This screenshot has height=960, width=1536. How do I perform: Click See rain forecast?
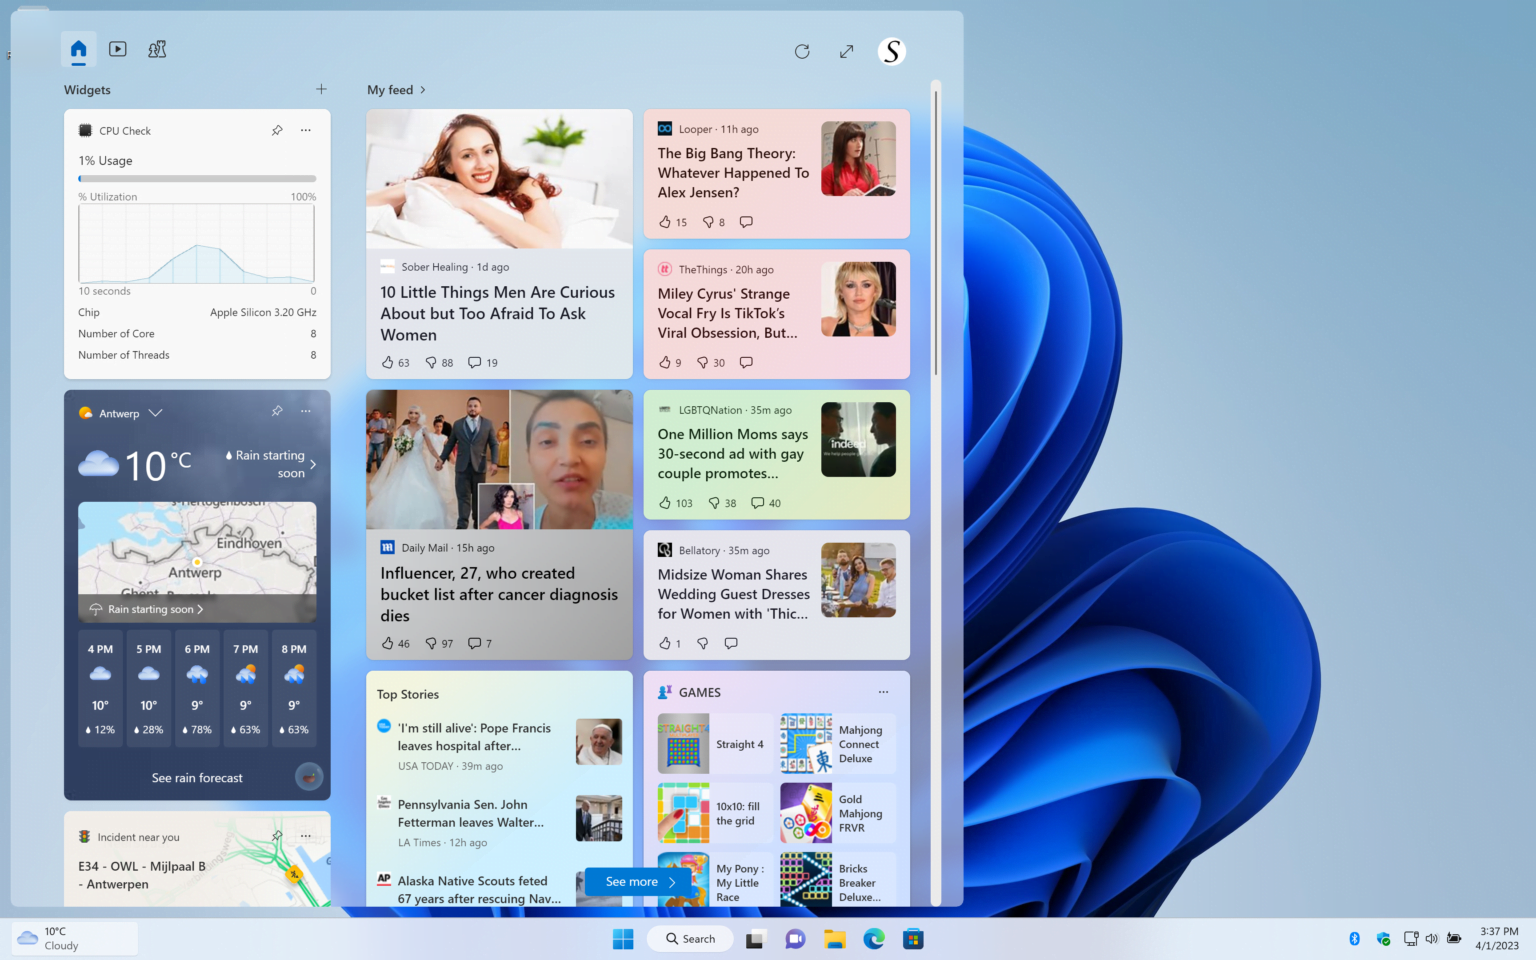[196, 777]
